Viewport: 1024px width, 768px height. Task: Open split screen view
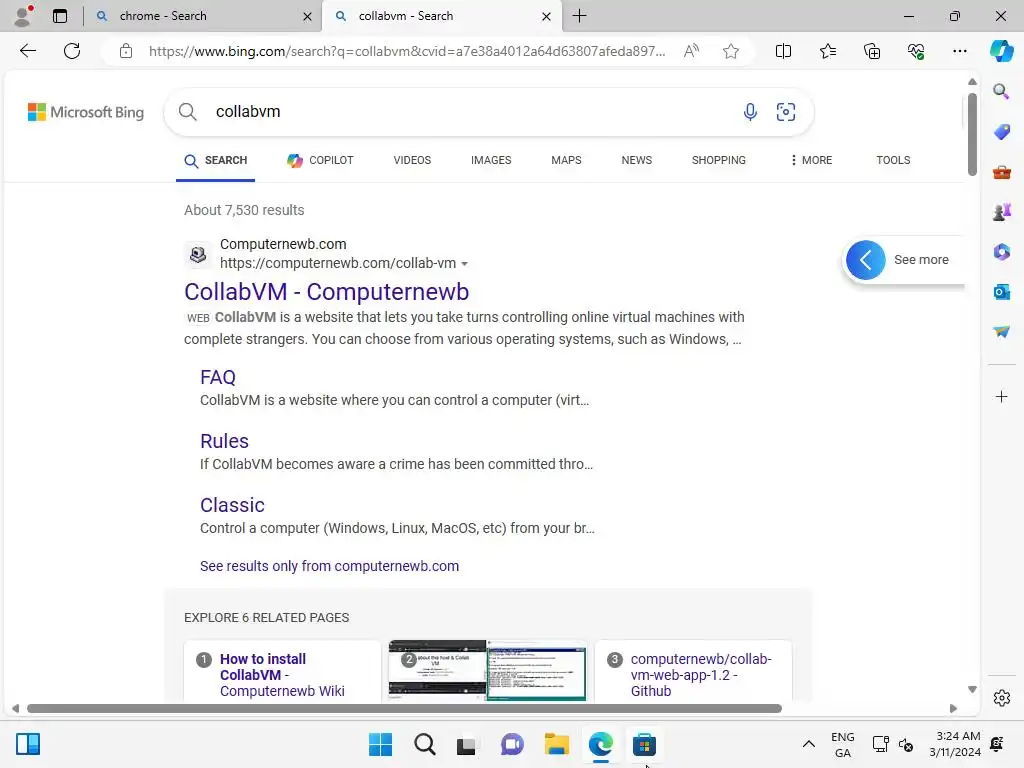pos(783,51)
